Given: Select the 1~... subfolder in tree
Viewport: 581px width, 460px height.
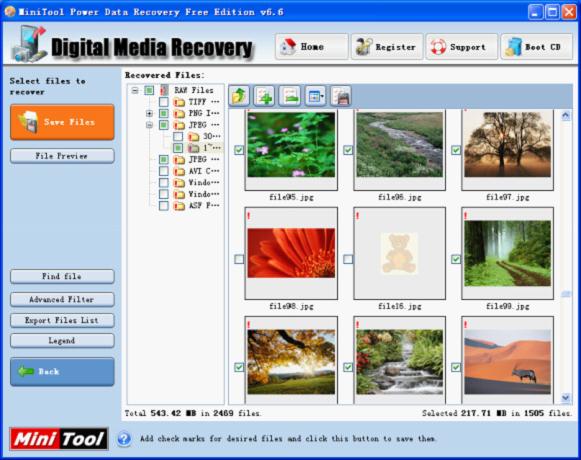Looking at the screenshot, I should [x=212, y=148].
